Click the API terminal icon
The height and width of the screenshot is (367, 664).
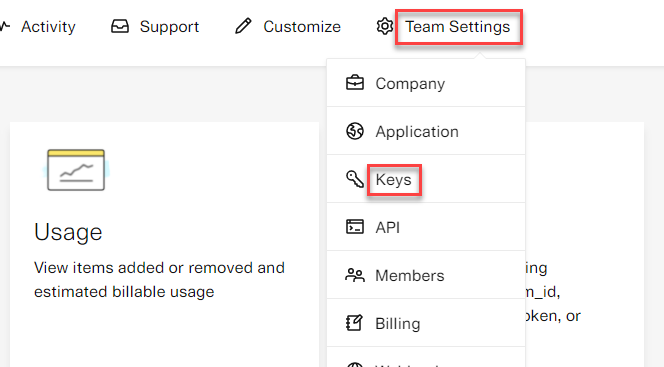[x=355, y=227]
